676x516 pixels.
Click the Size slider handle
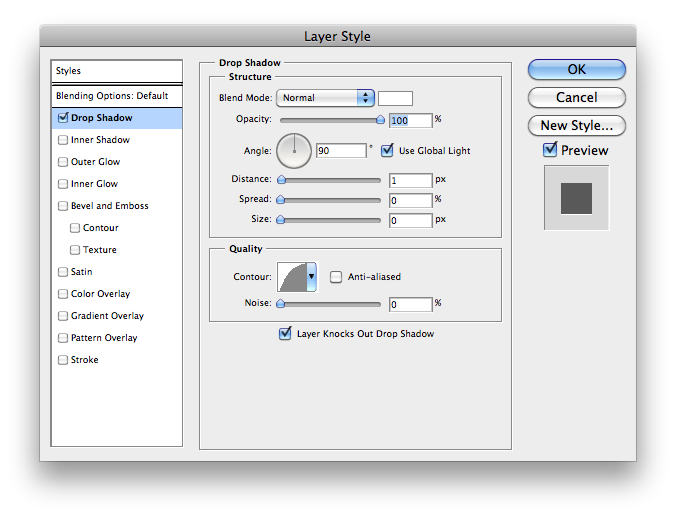pyautogui.click(x=281, y=219)
